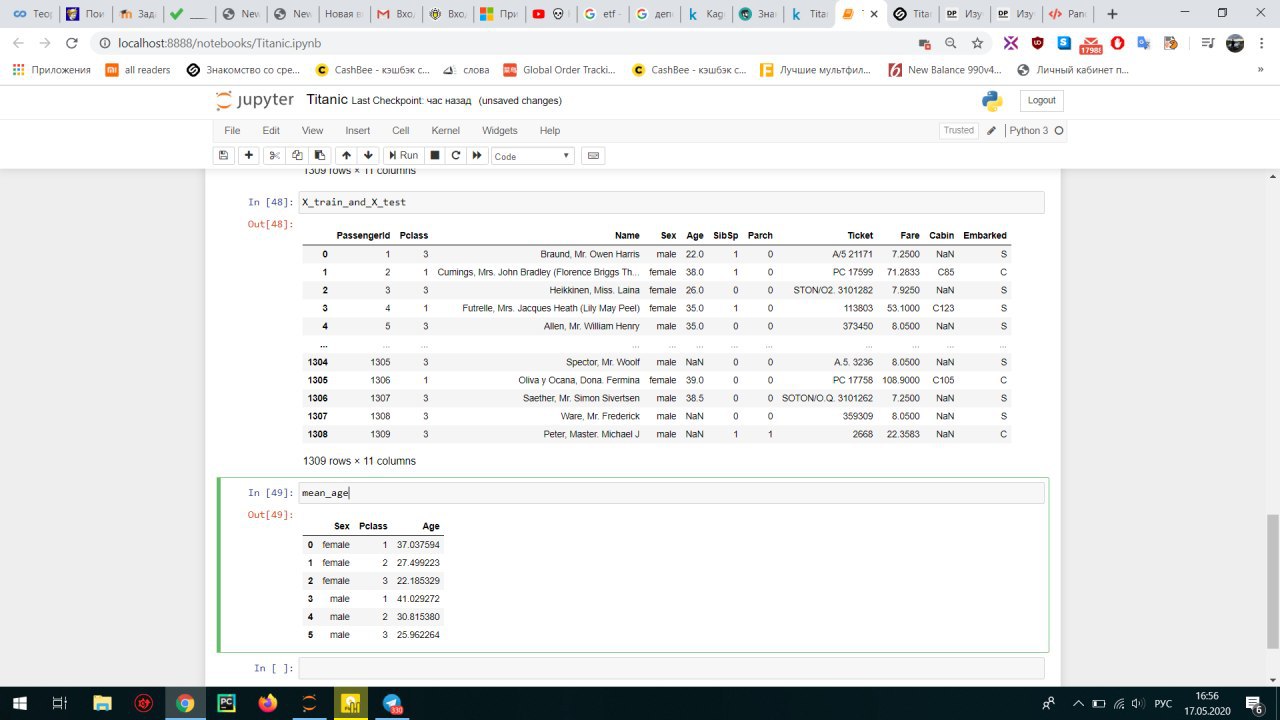The image size is (1280, 720).
Task: Show hidden system tray icons
Action: coord(1077,703)
